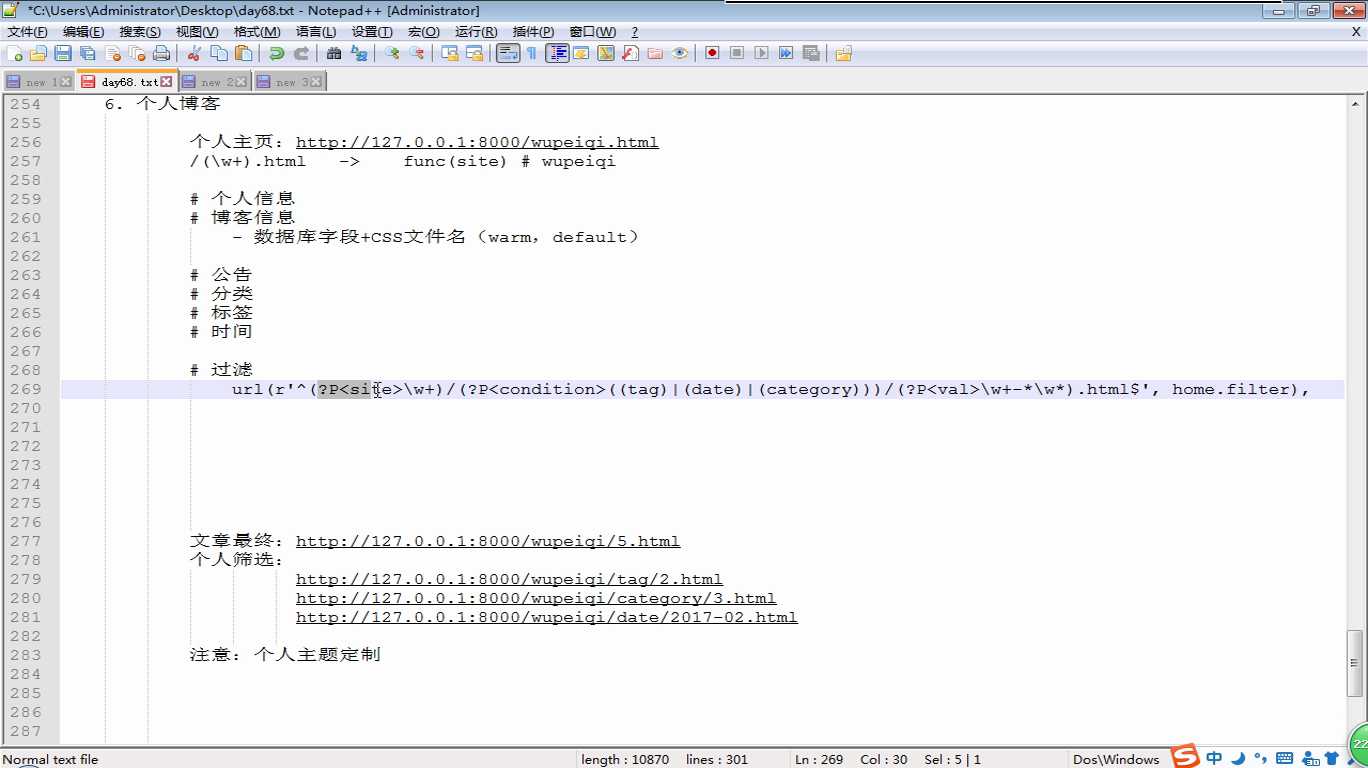Click the Save recorded macro icon
The width and height of the screenshot is (1368, 768).
811,53
